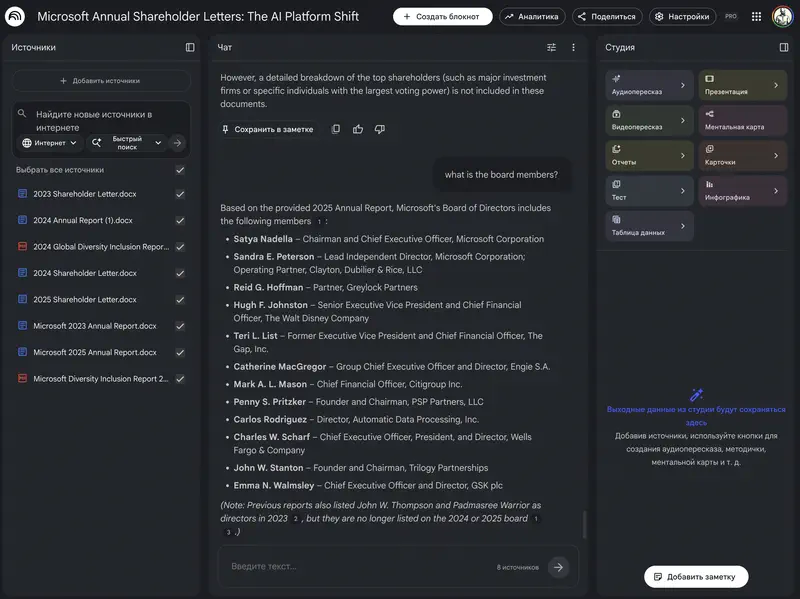The image size is (800, 599).
Task: Create a Ментальная карта mind map
Action: click(742, 120)
